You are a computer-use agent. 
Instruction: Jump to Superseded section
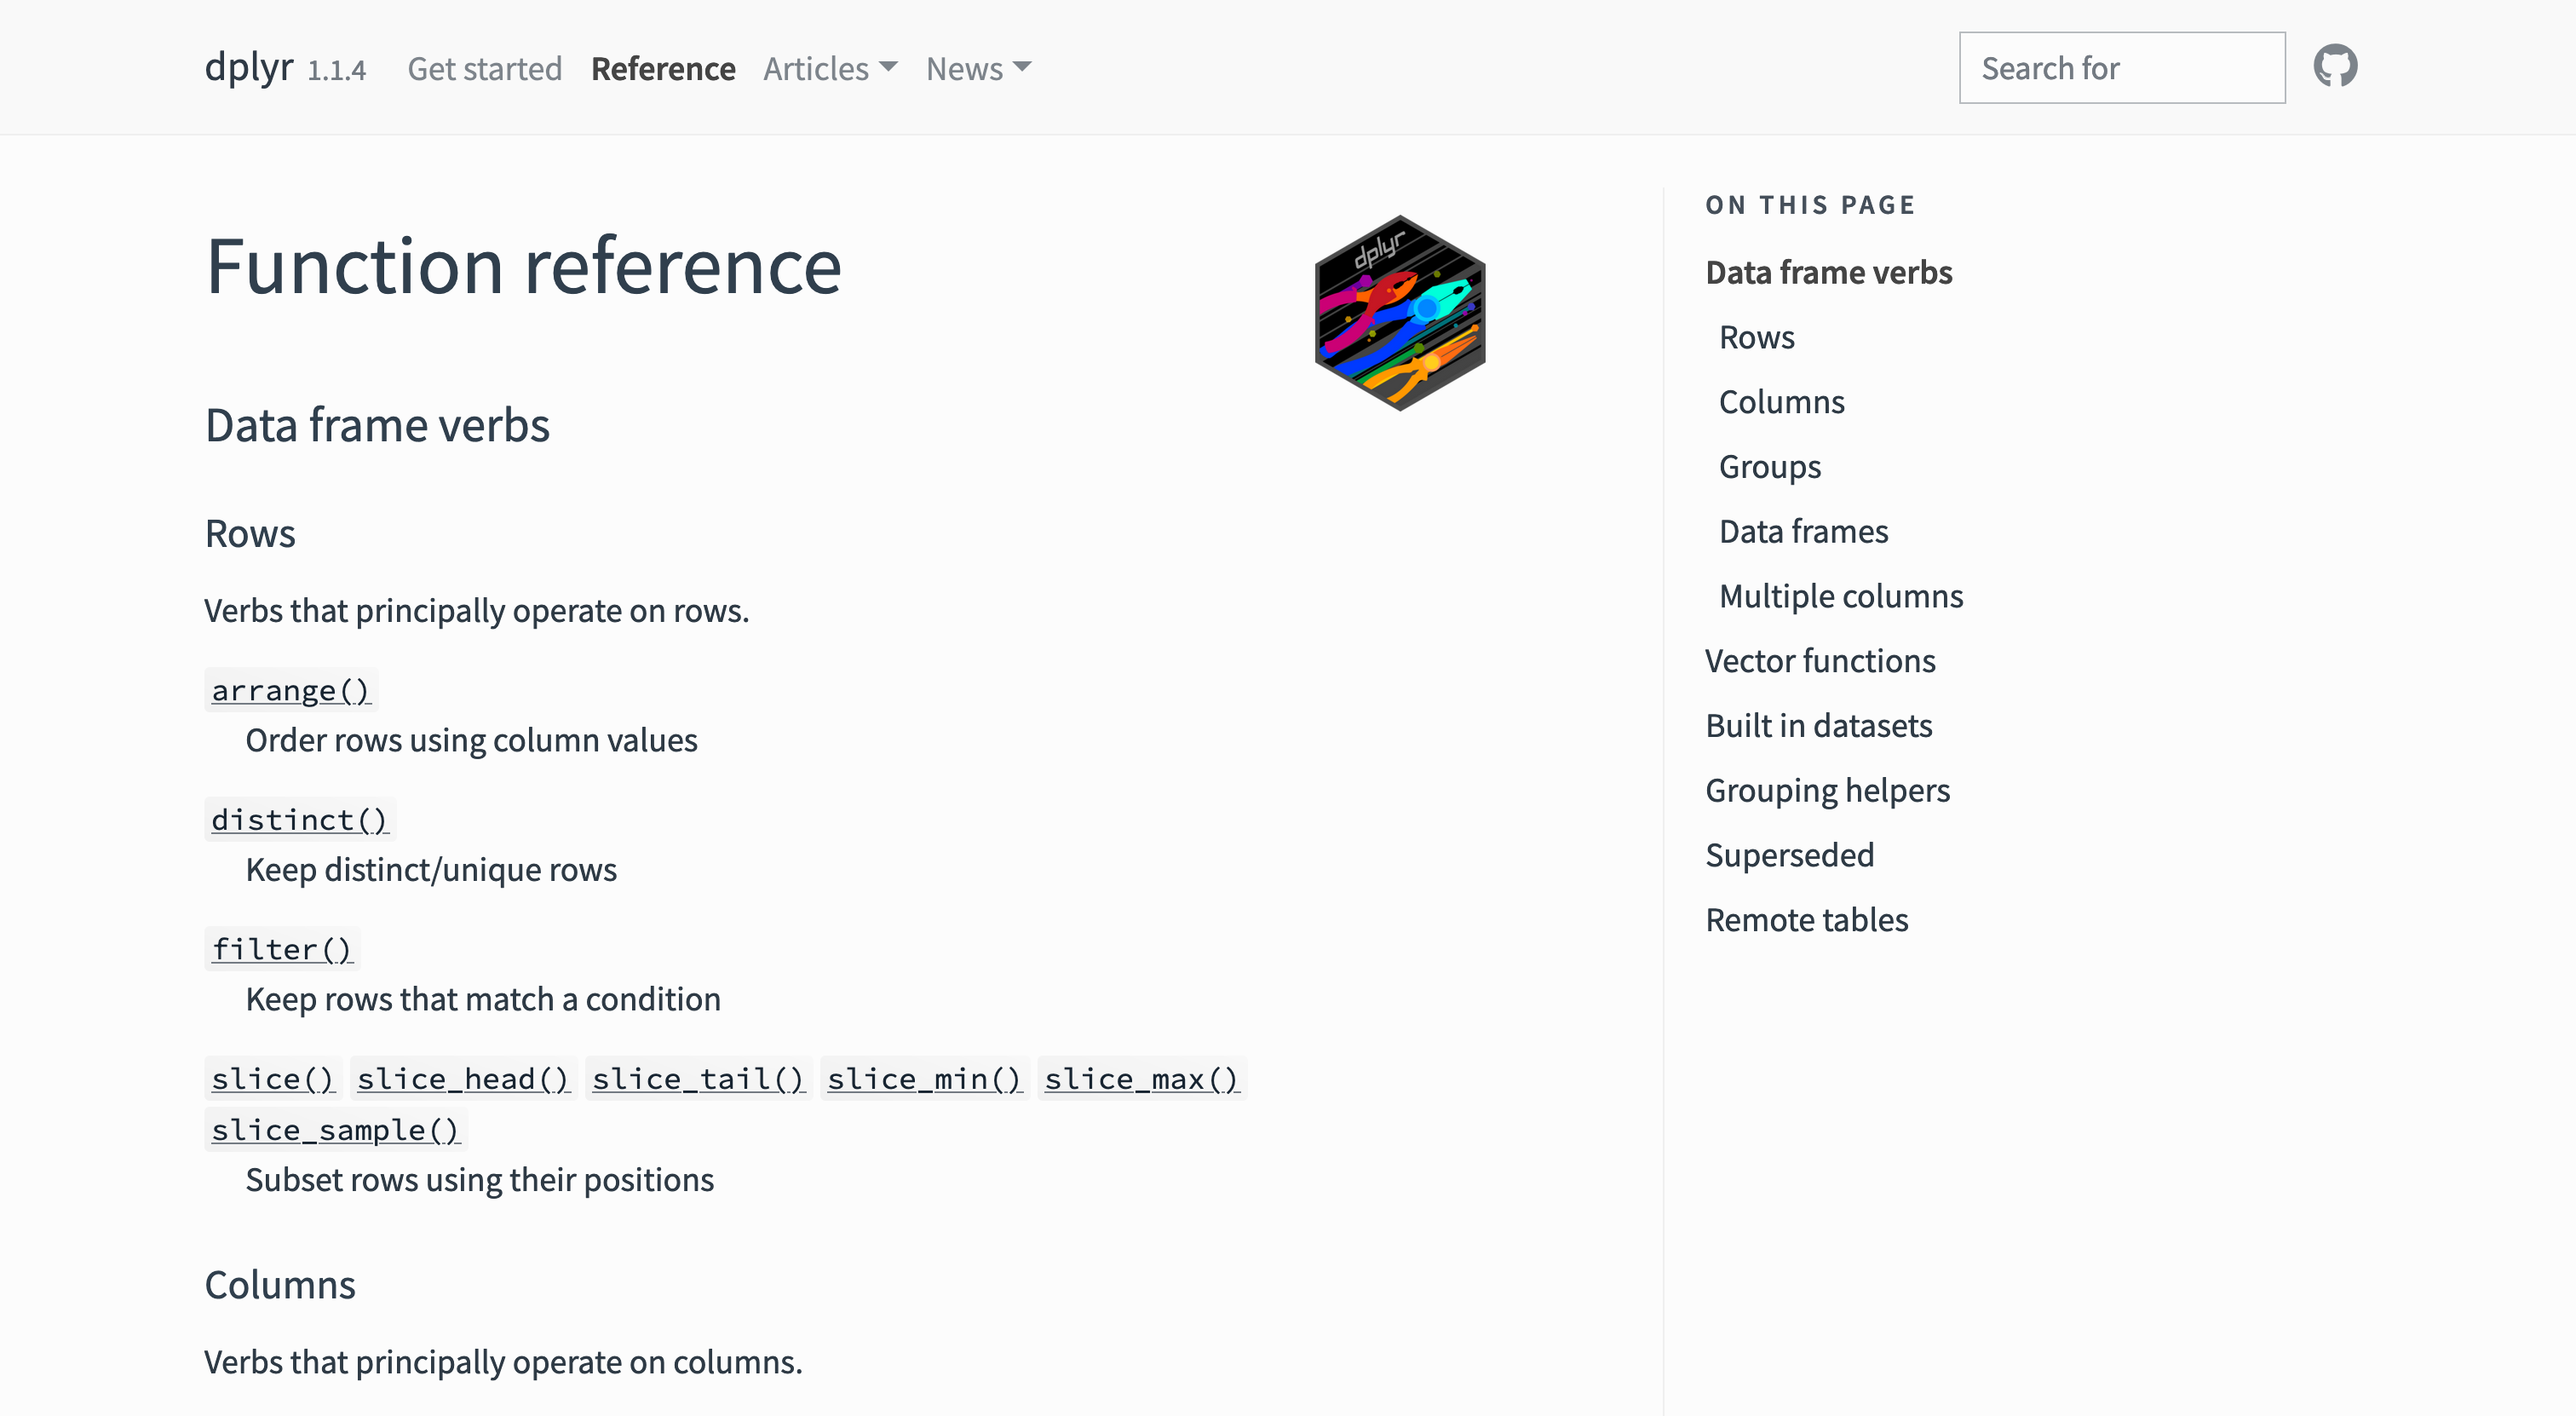(1790, 854)
